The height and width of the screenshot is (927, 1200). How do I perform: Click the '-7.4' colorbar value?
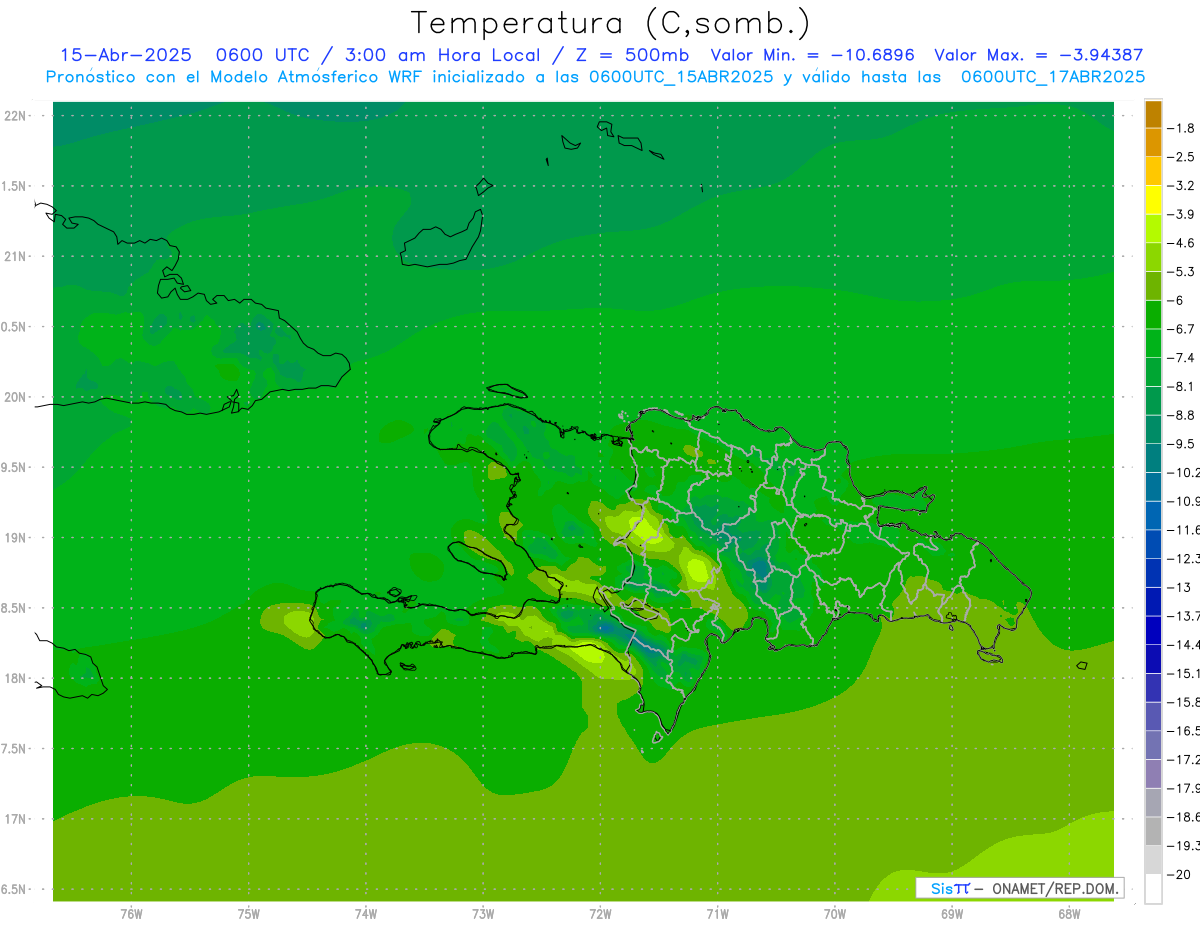[x=1181, y=358]
